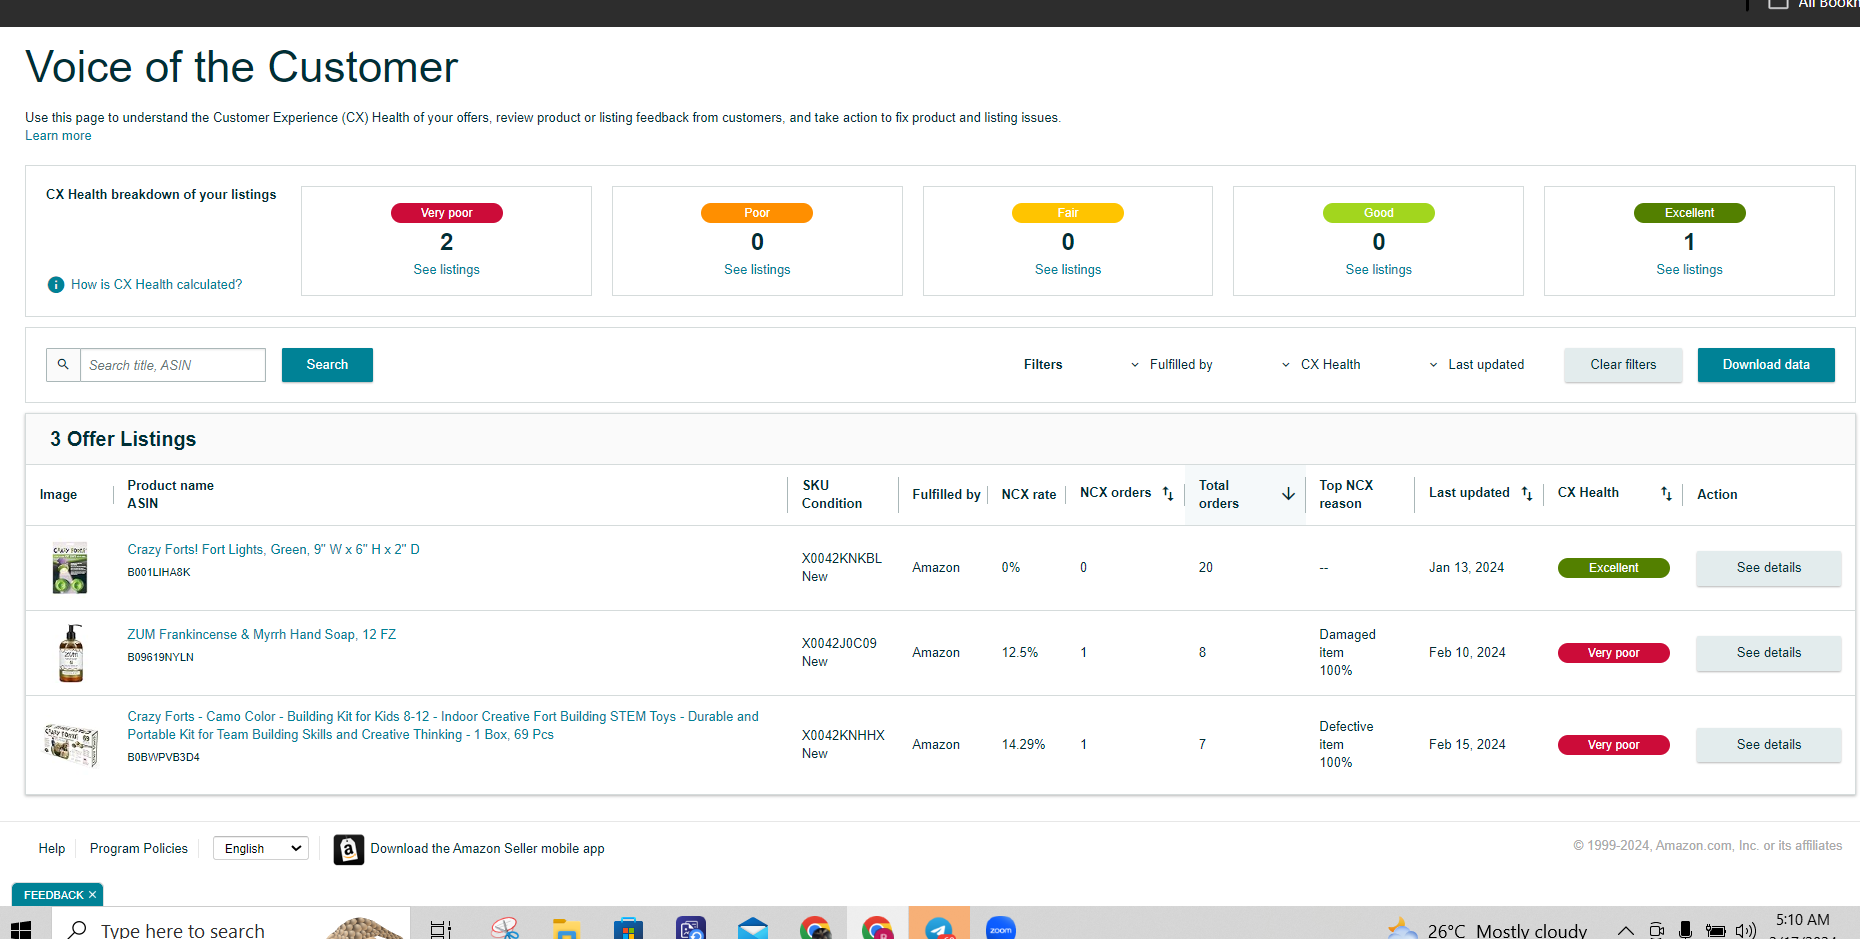
Task: See details for Crazy Forts Fort Lights
Action: (x=1768, y=568)
